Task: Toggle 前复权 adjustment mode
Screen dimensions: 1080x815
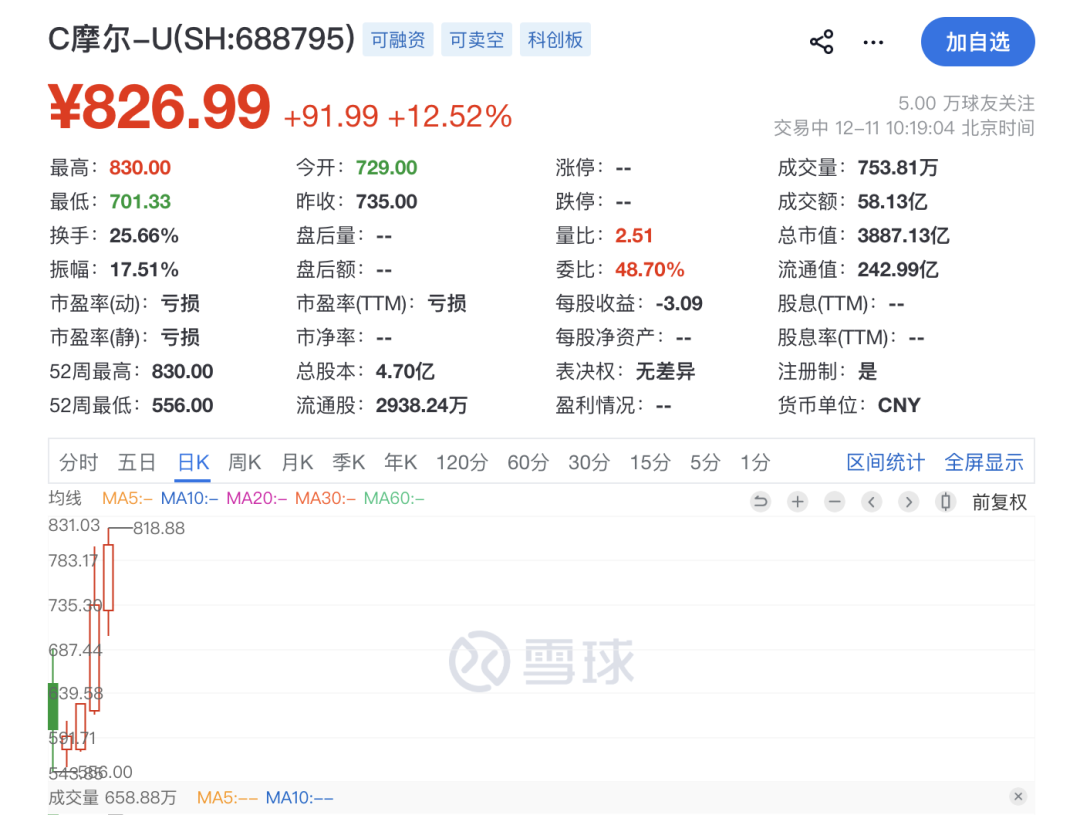Action: 1001,502
